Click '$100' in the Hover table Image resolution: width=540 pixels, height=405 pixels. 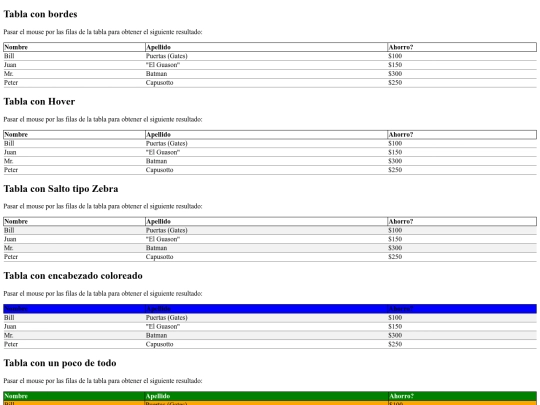395,144
